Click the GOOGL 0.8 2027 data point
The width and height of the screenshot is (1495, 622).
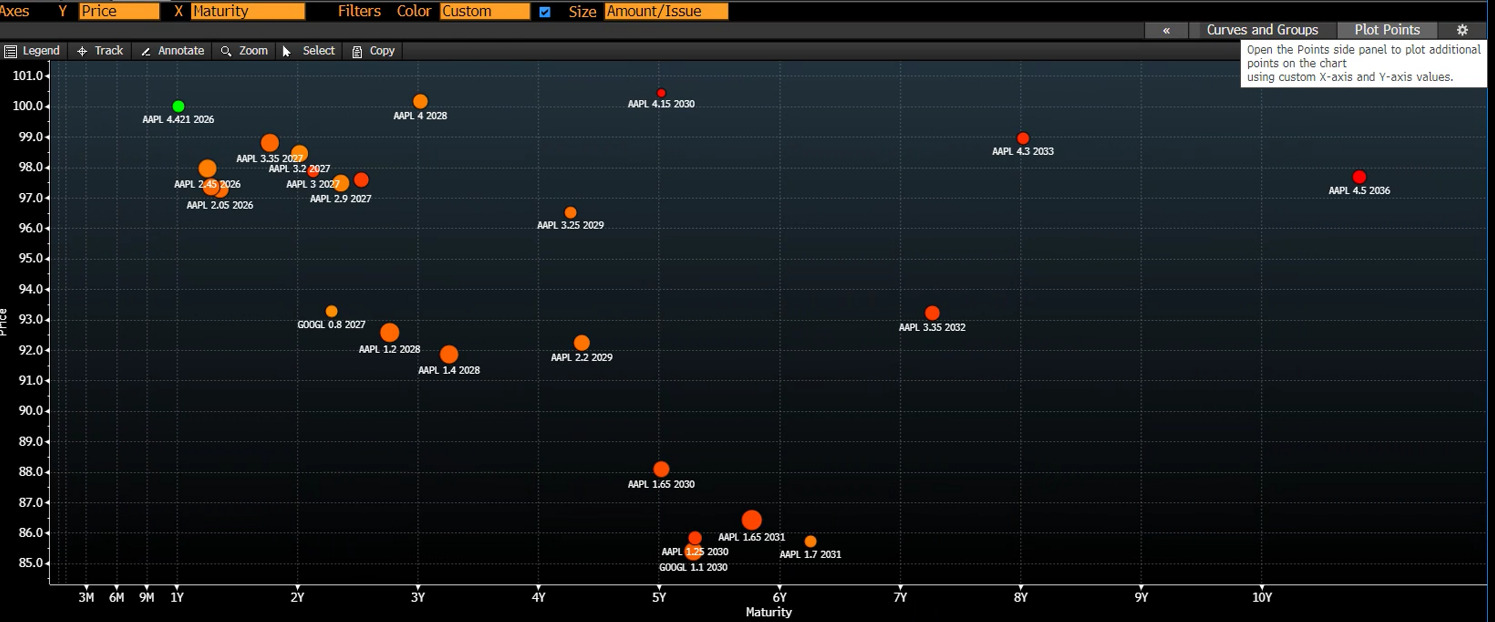click(x=331, y=312)
